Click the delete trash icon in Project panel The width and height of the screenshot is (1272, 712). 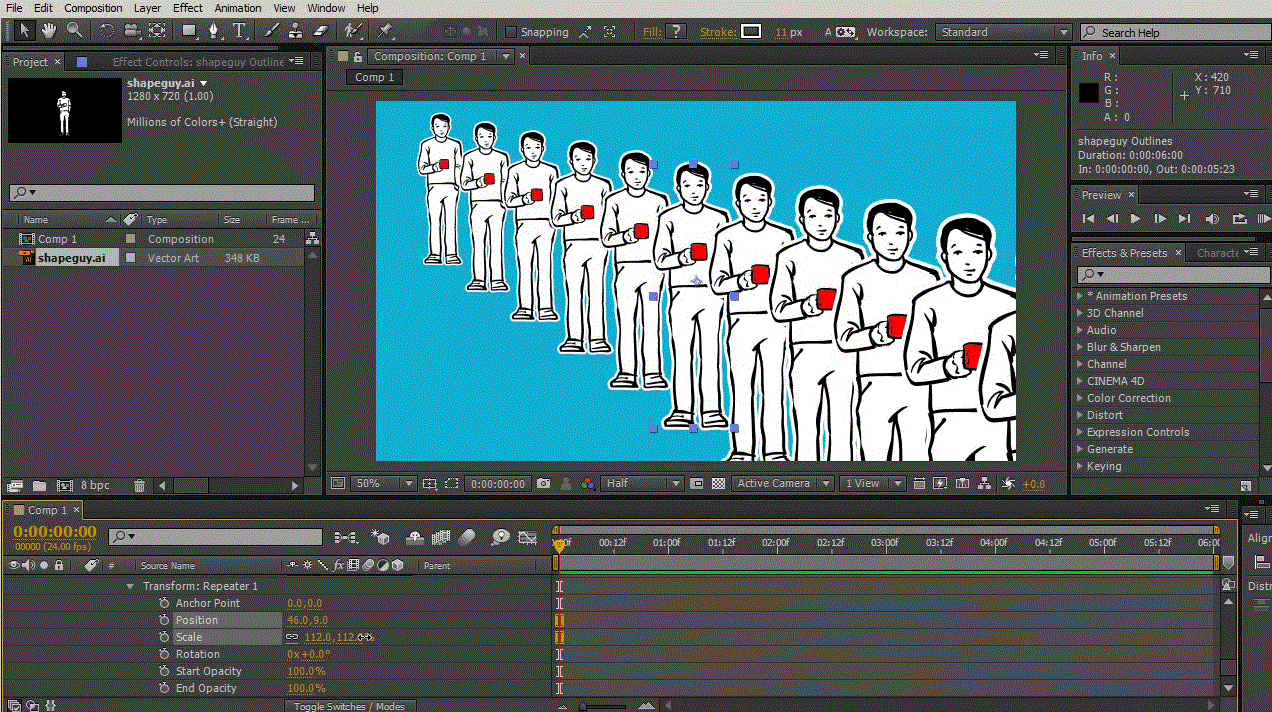140,486
